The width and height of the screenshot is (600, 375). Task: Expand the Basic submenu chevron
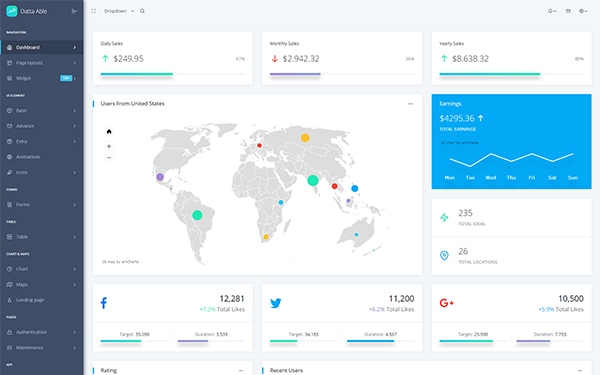(x=75, y=111)
